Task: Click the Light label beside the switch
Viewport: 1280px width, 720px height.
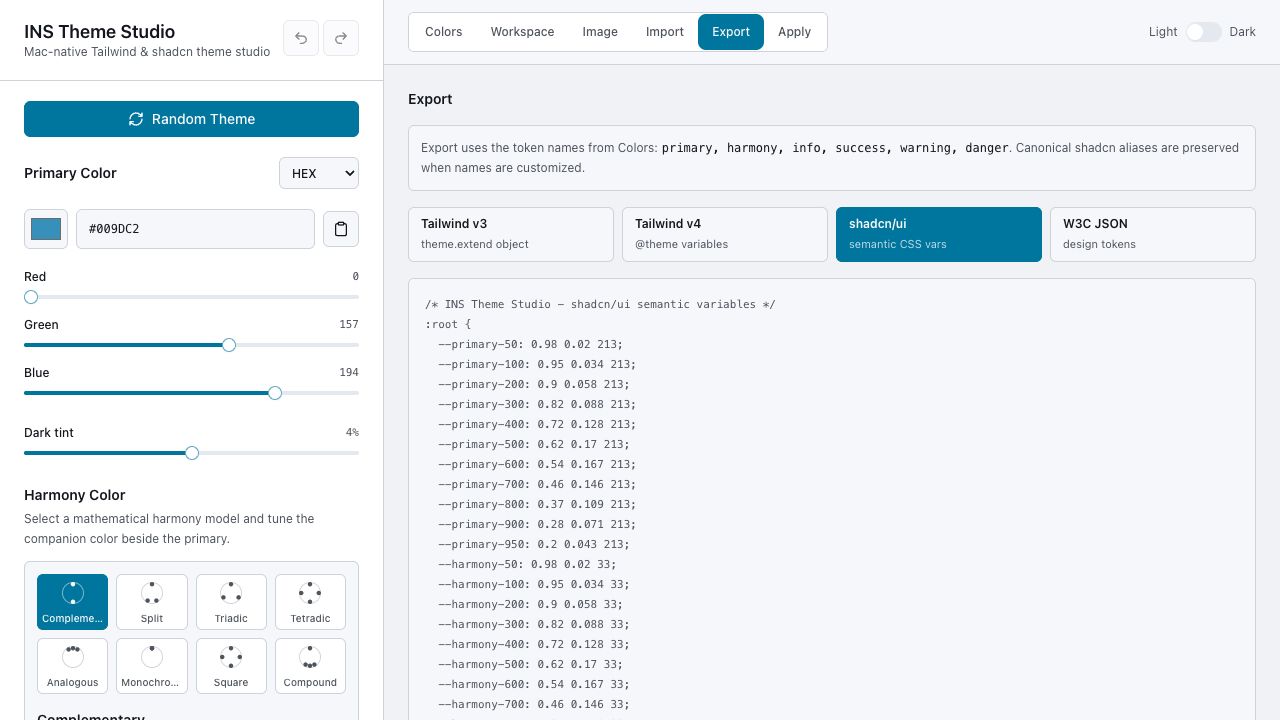Action: [1163, 32]
